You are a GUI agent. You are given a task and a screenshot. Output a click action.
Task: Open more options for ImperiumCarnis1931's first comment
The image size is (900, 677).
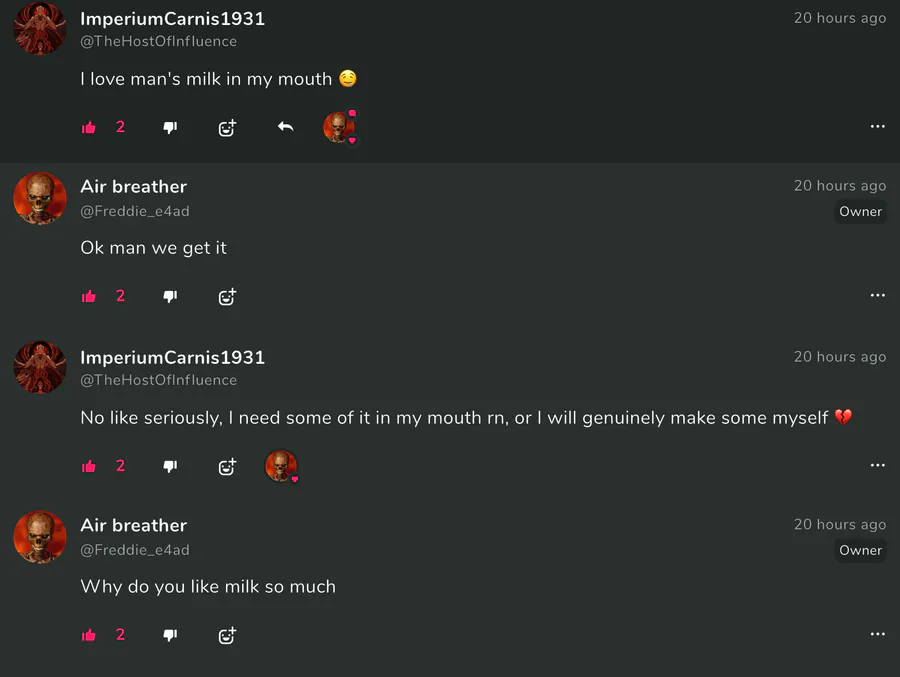[x=877, y=127]
